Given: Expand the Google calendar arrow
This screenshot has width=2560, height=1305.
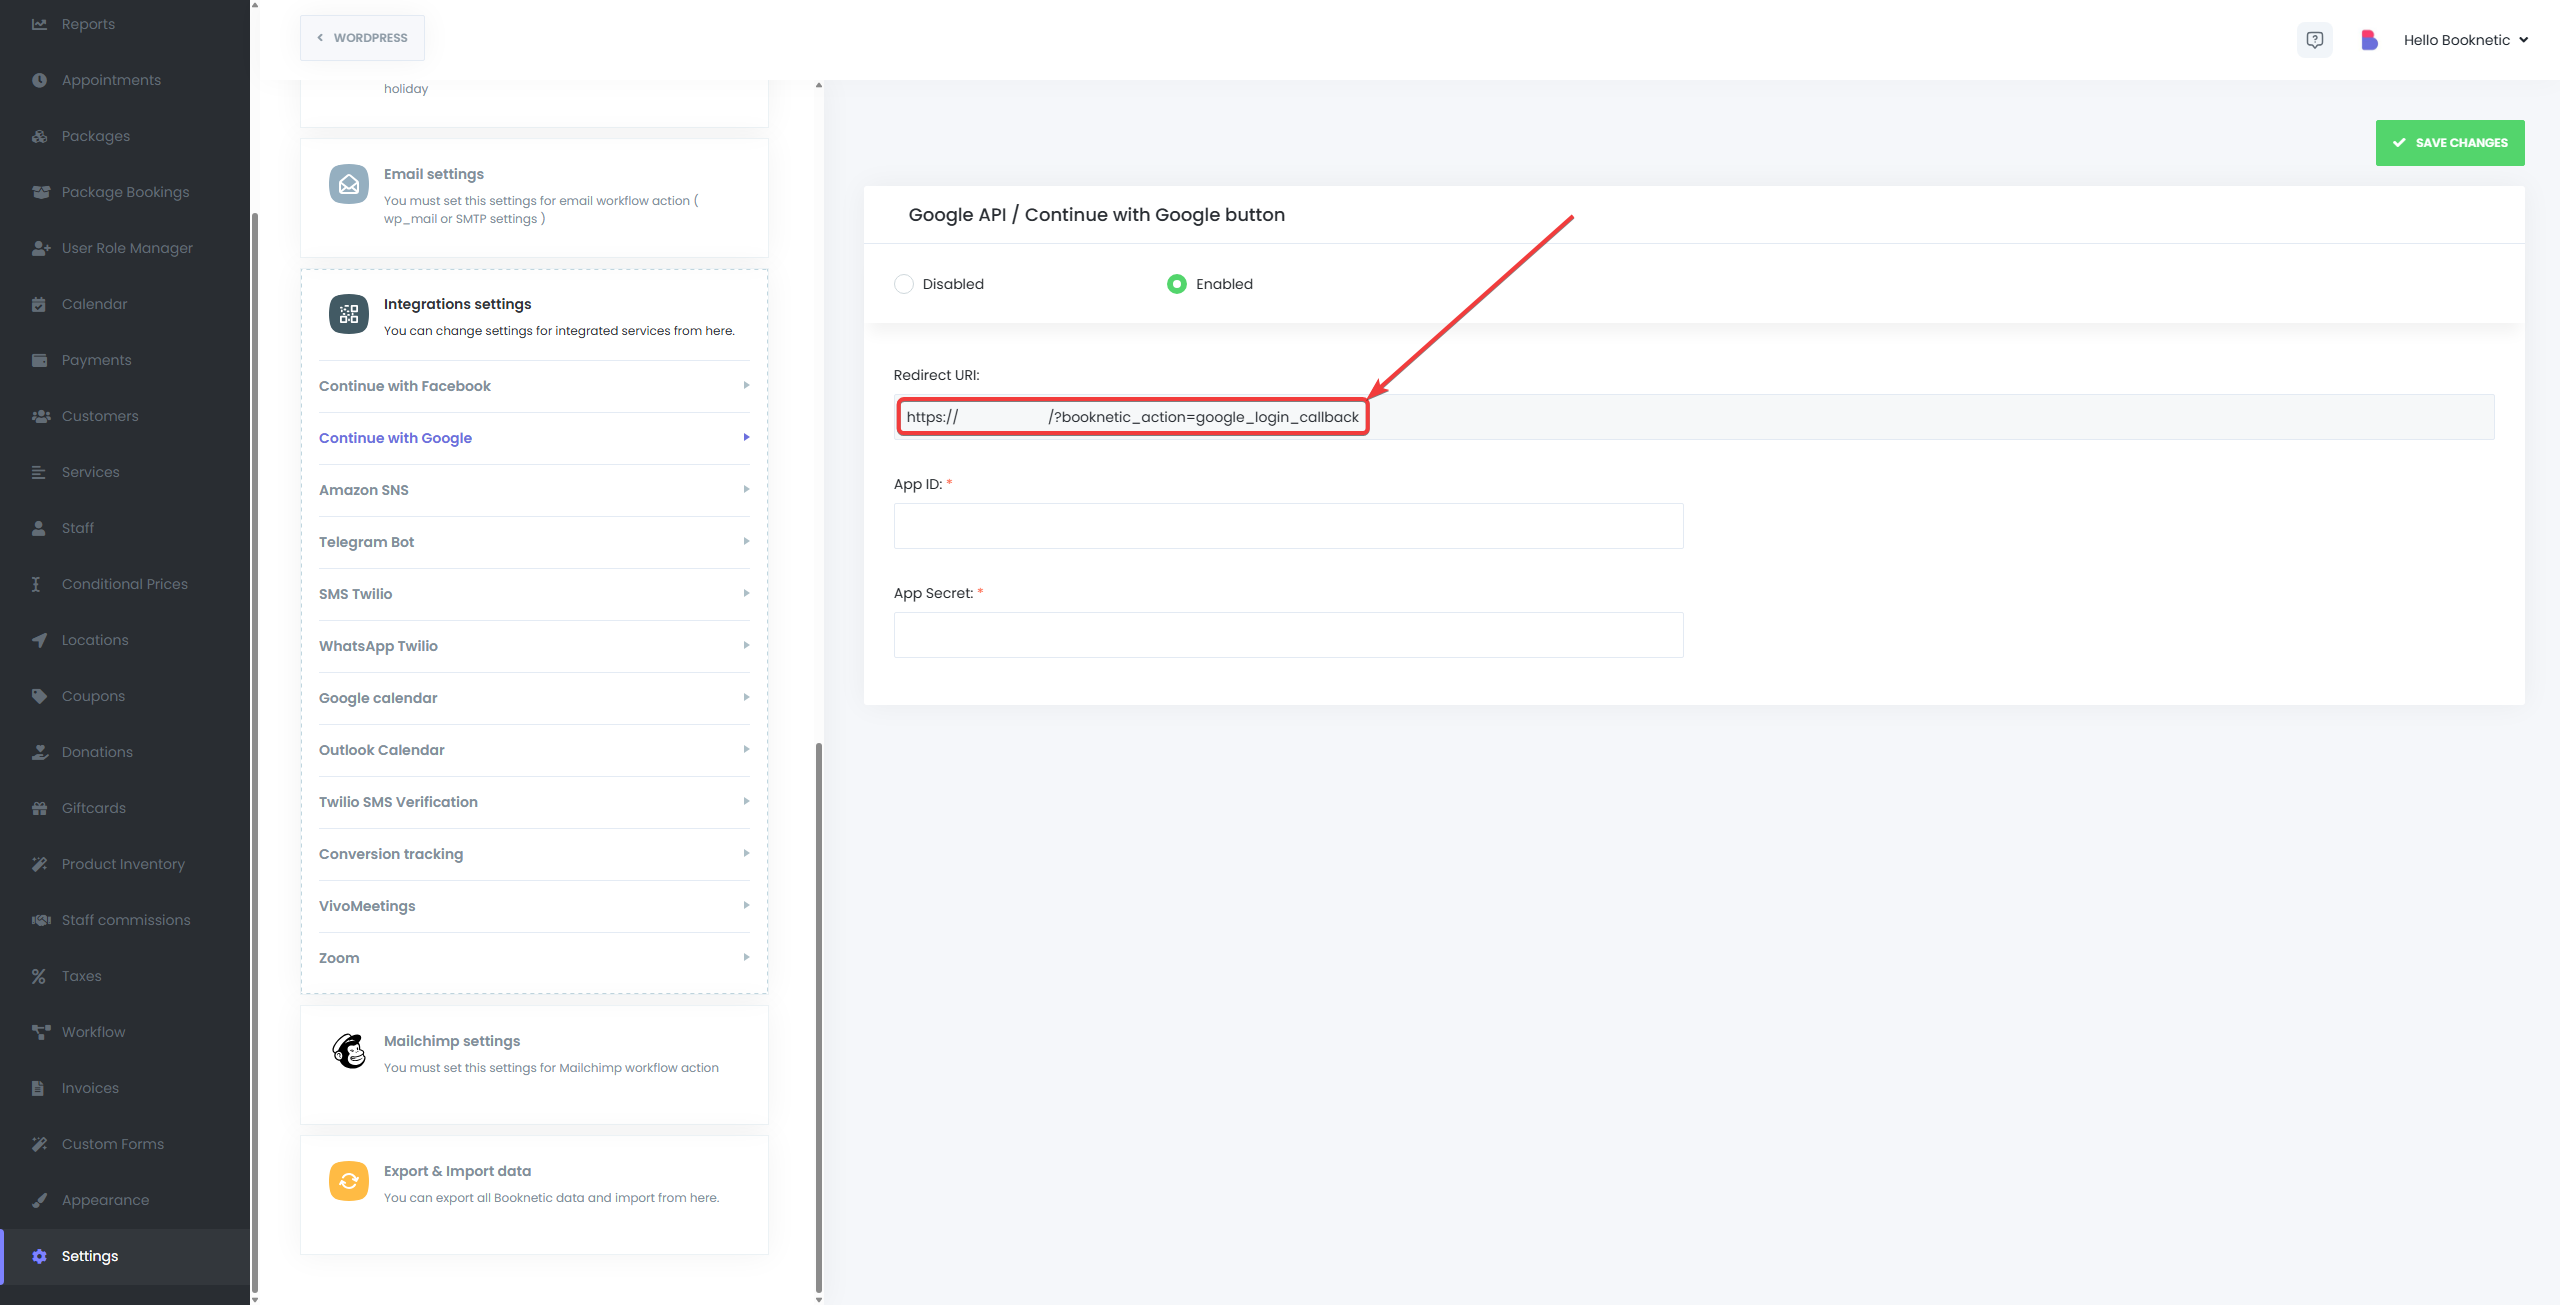Looking at the screenshot, I should point(746,697).
